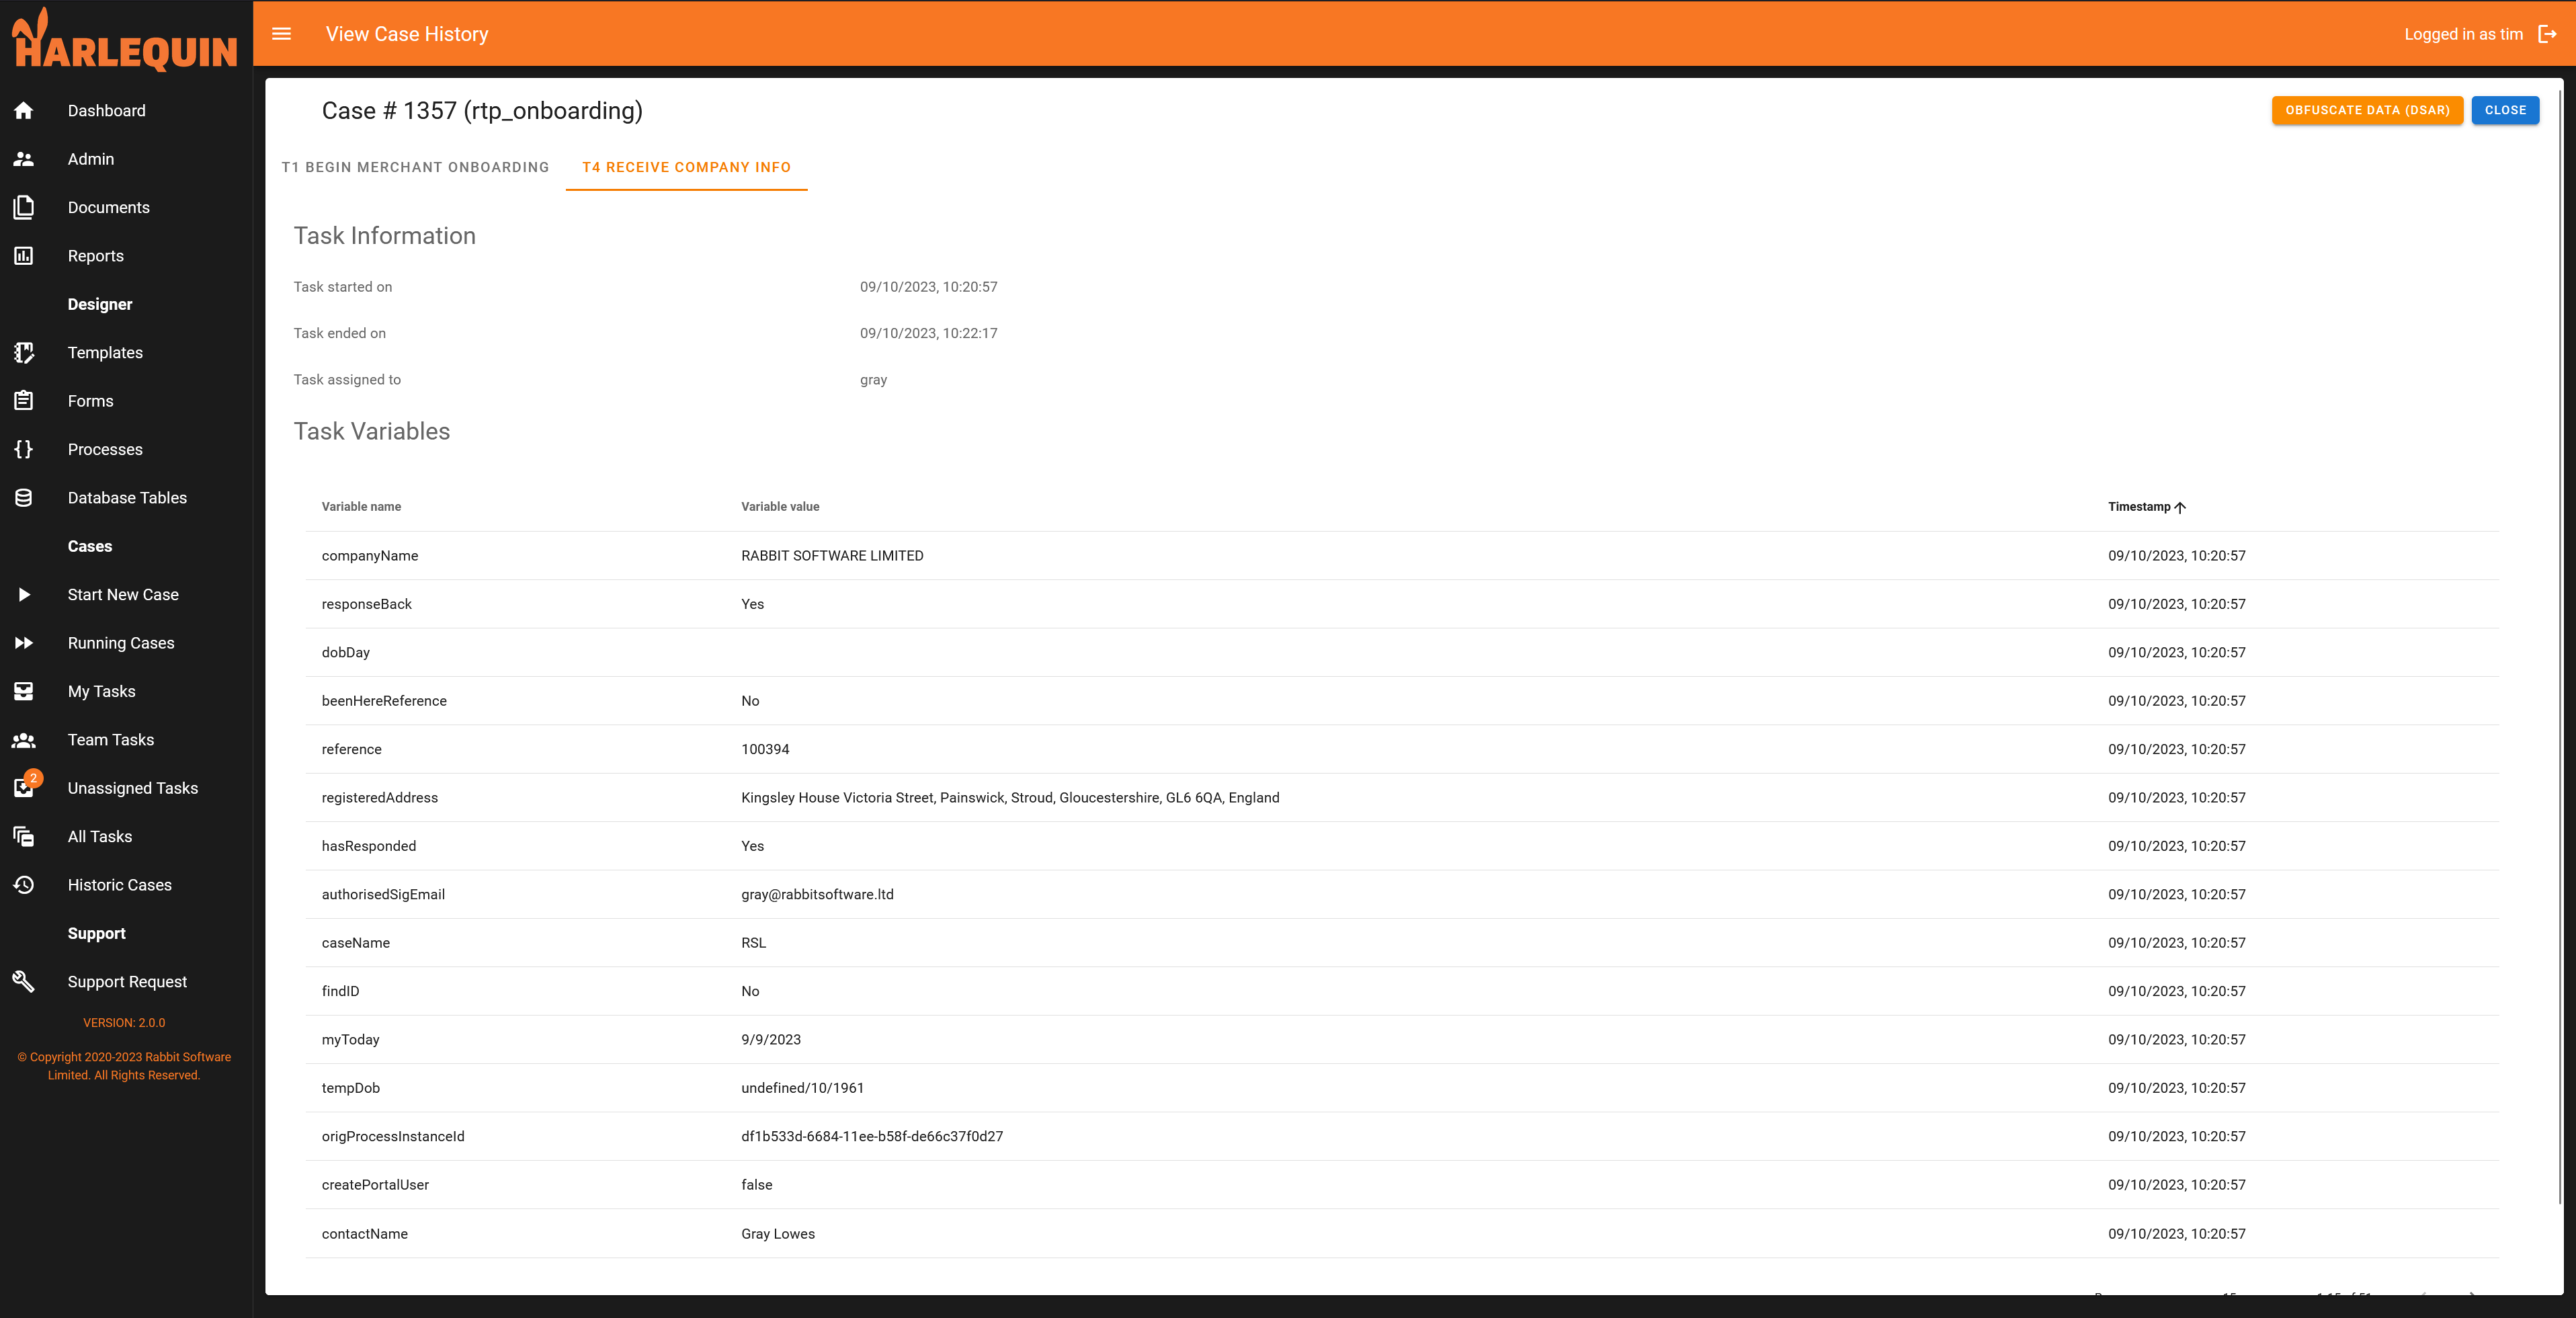Open Team Tasks via group icon
This screenshot has height=1318, width=2576.
[24, 740]
